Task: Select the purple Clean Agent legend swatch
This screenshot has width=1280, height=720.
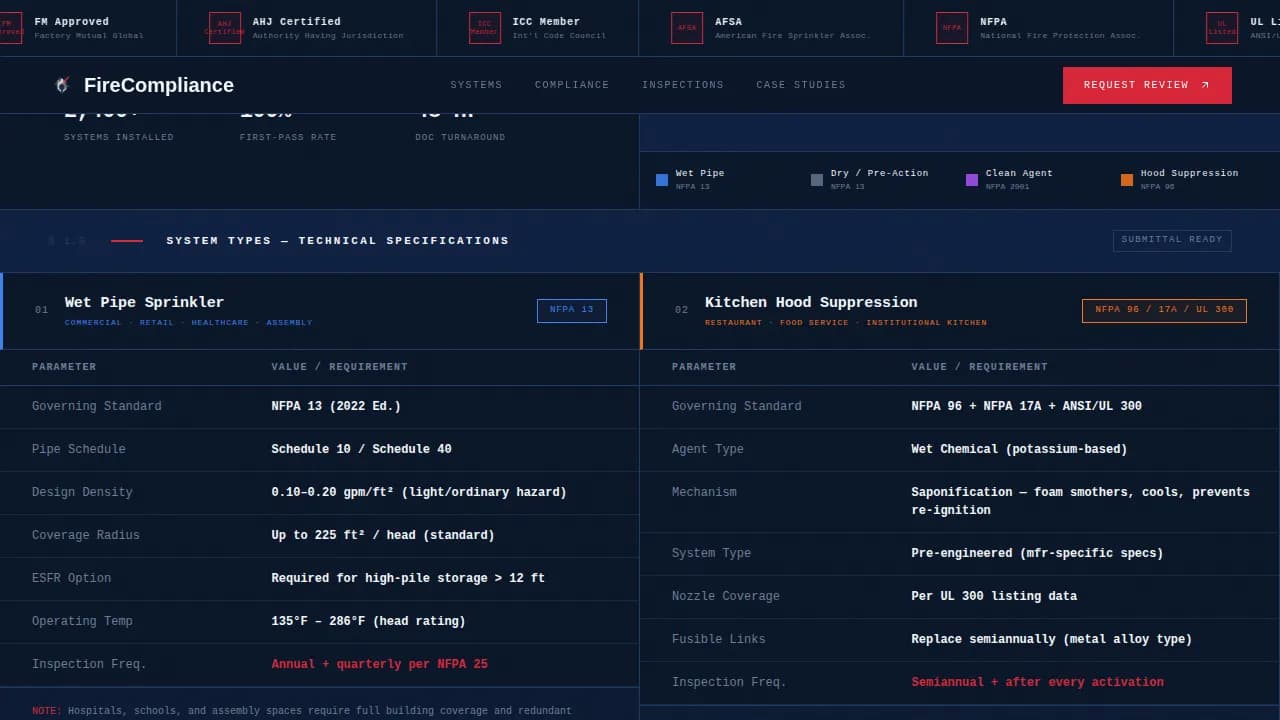Action: tap(972, 180)
